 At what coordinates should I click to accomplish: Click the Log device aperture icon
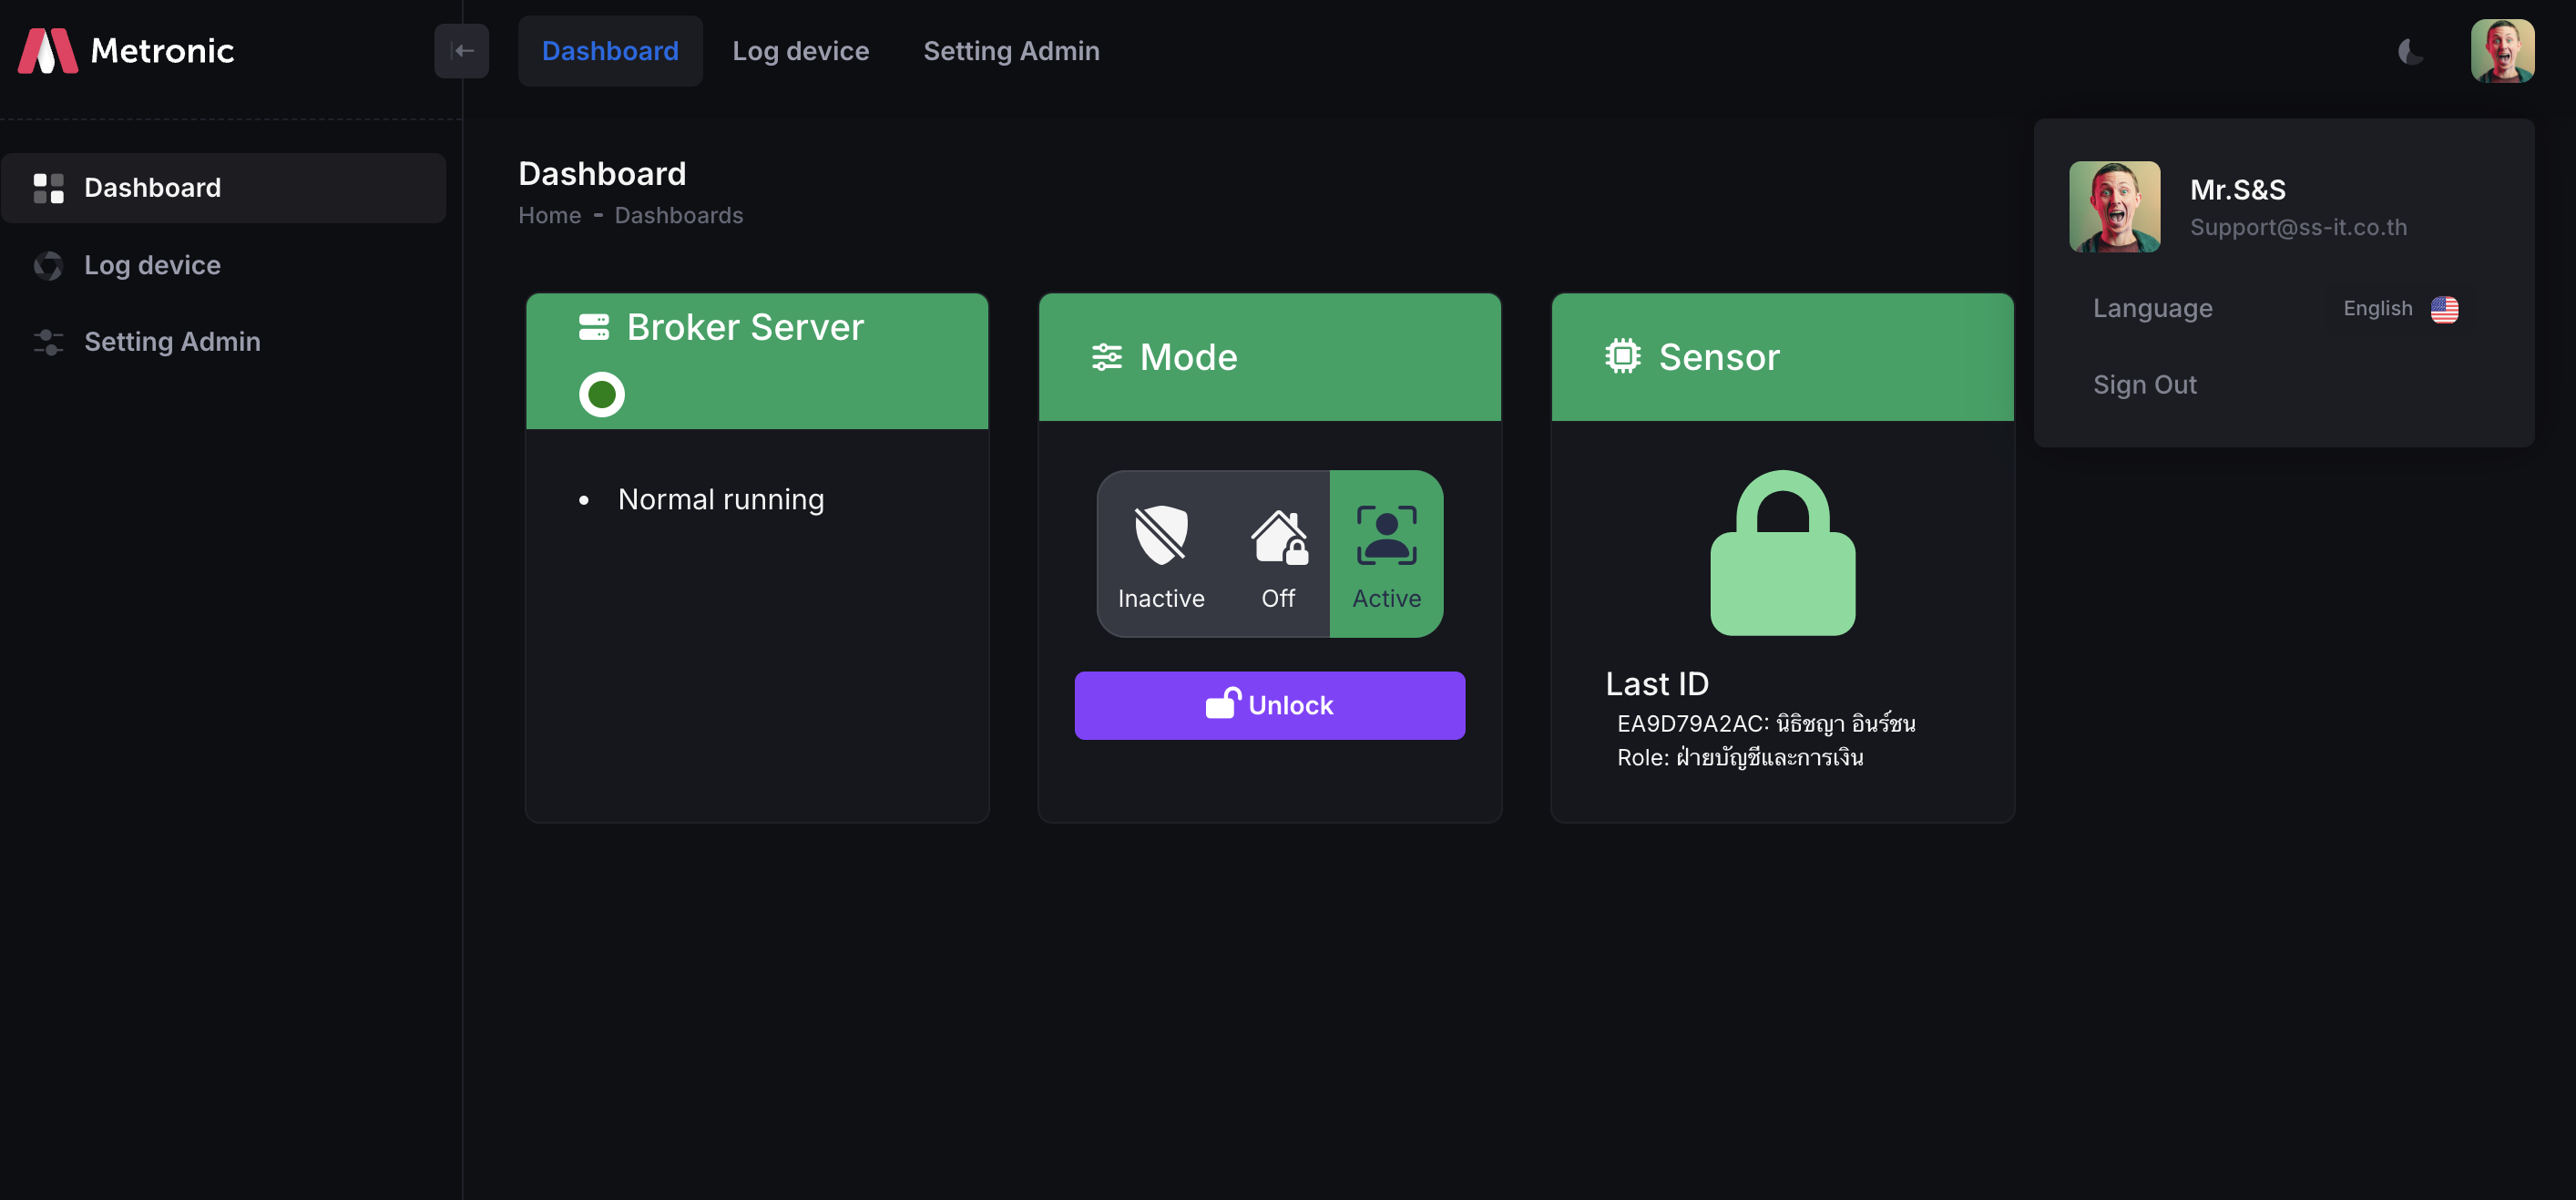point(47,265)
